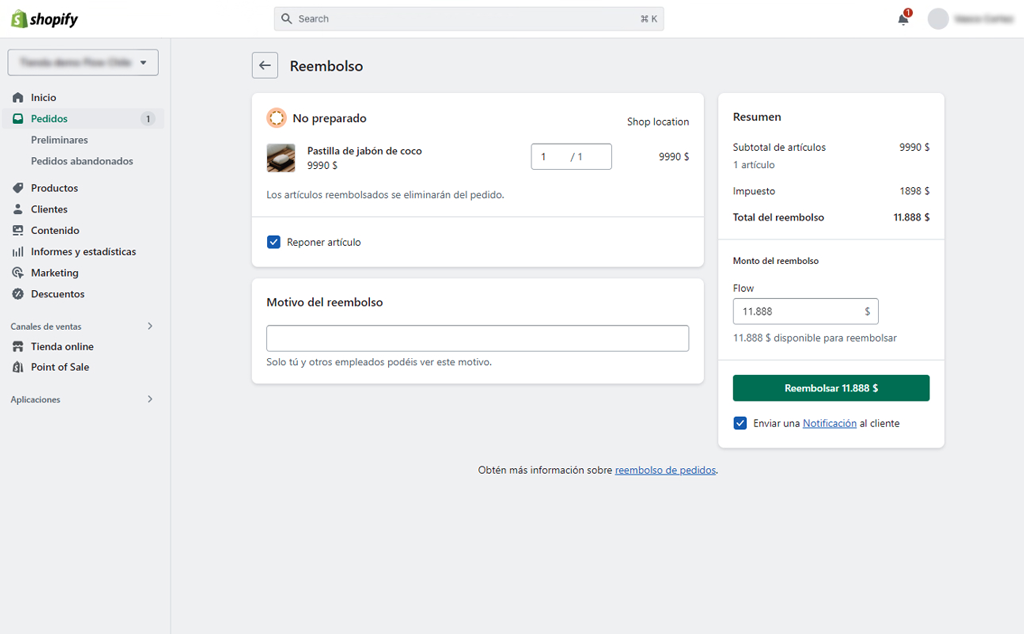Click the Marketing target icon
1024x634 pixels.
(x=18, y=273)
